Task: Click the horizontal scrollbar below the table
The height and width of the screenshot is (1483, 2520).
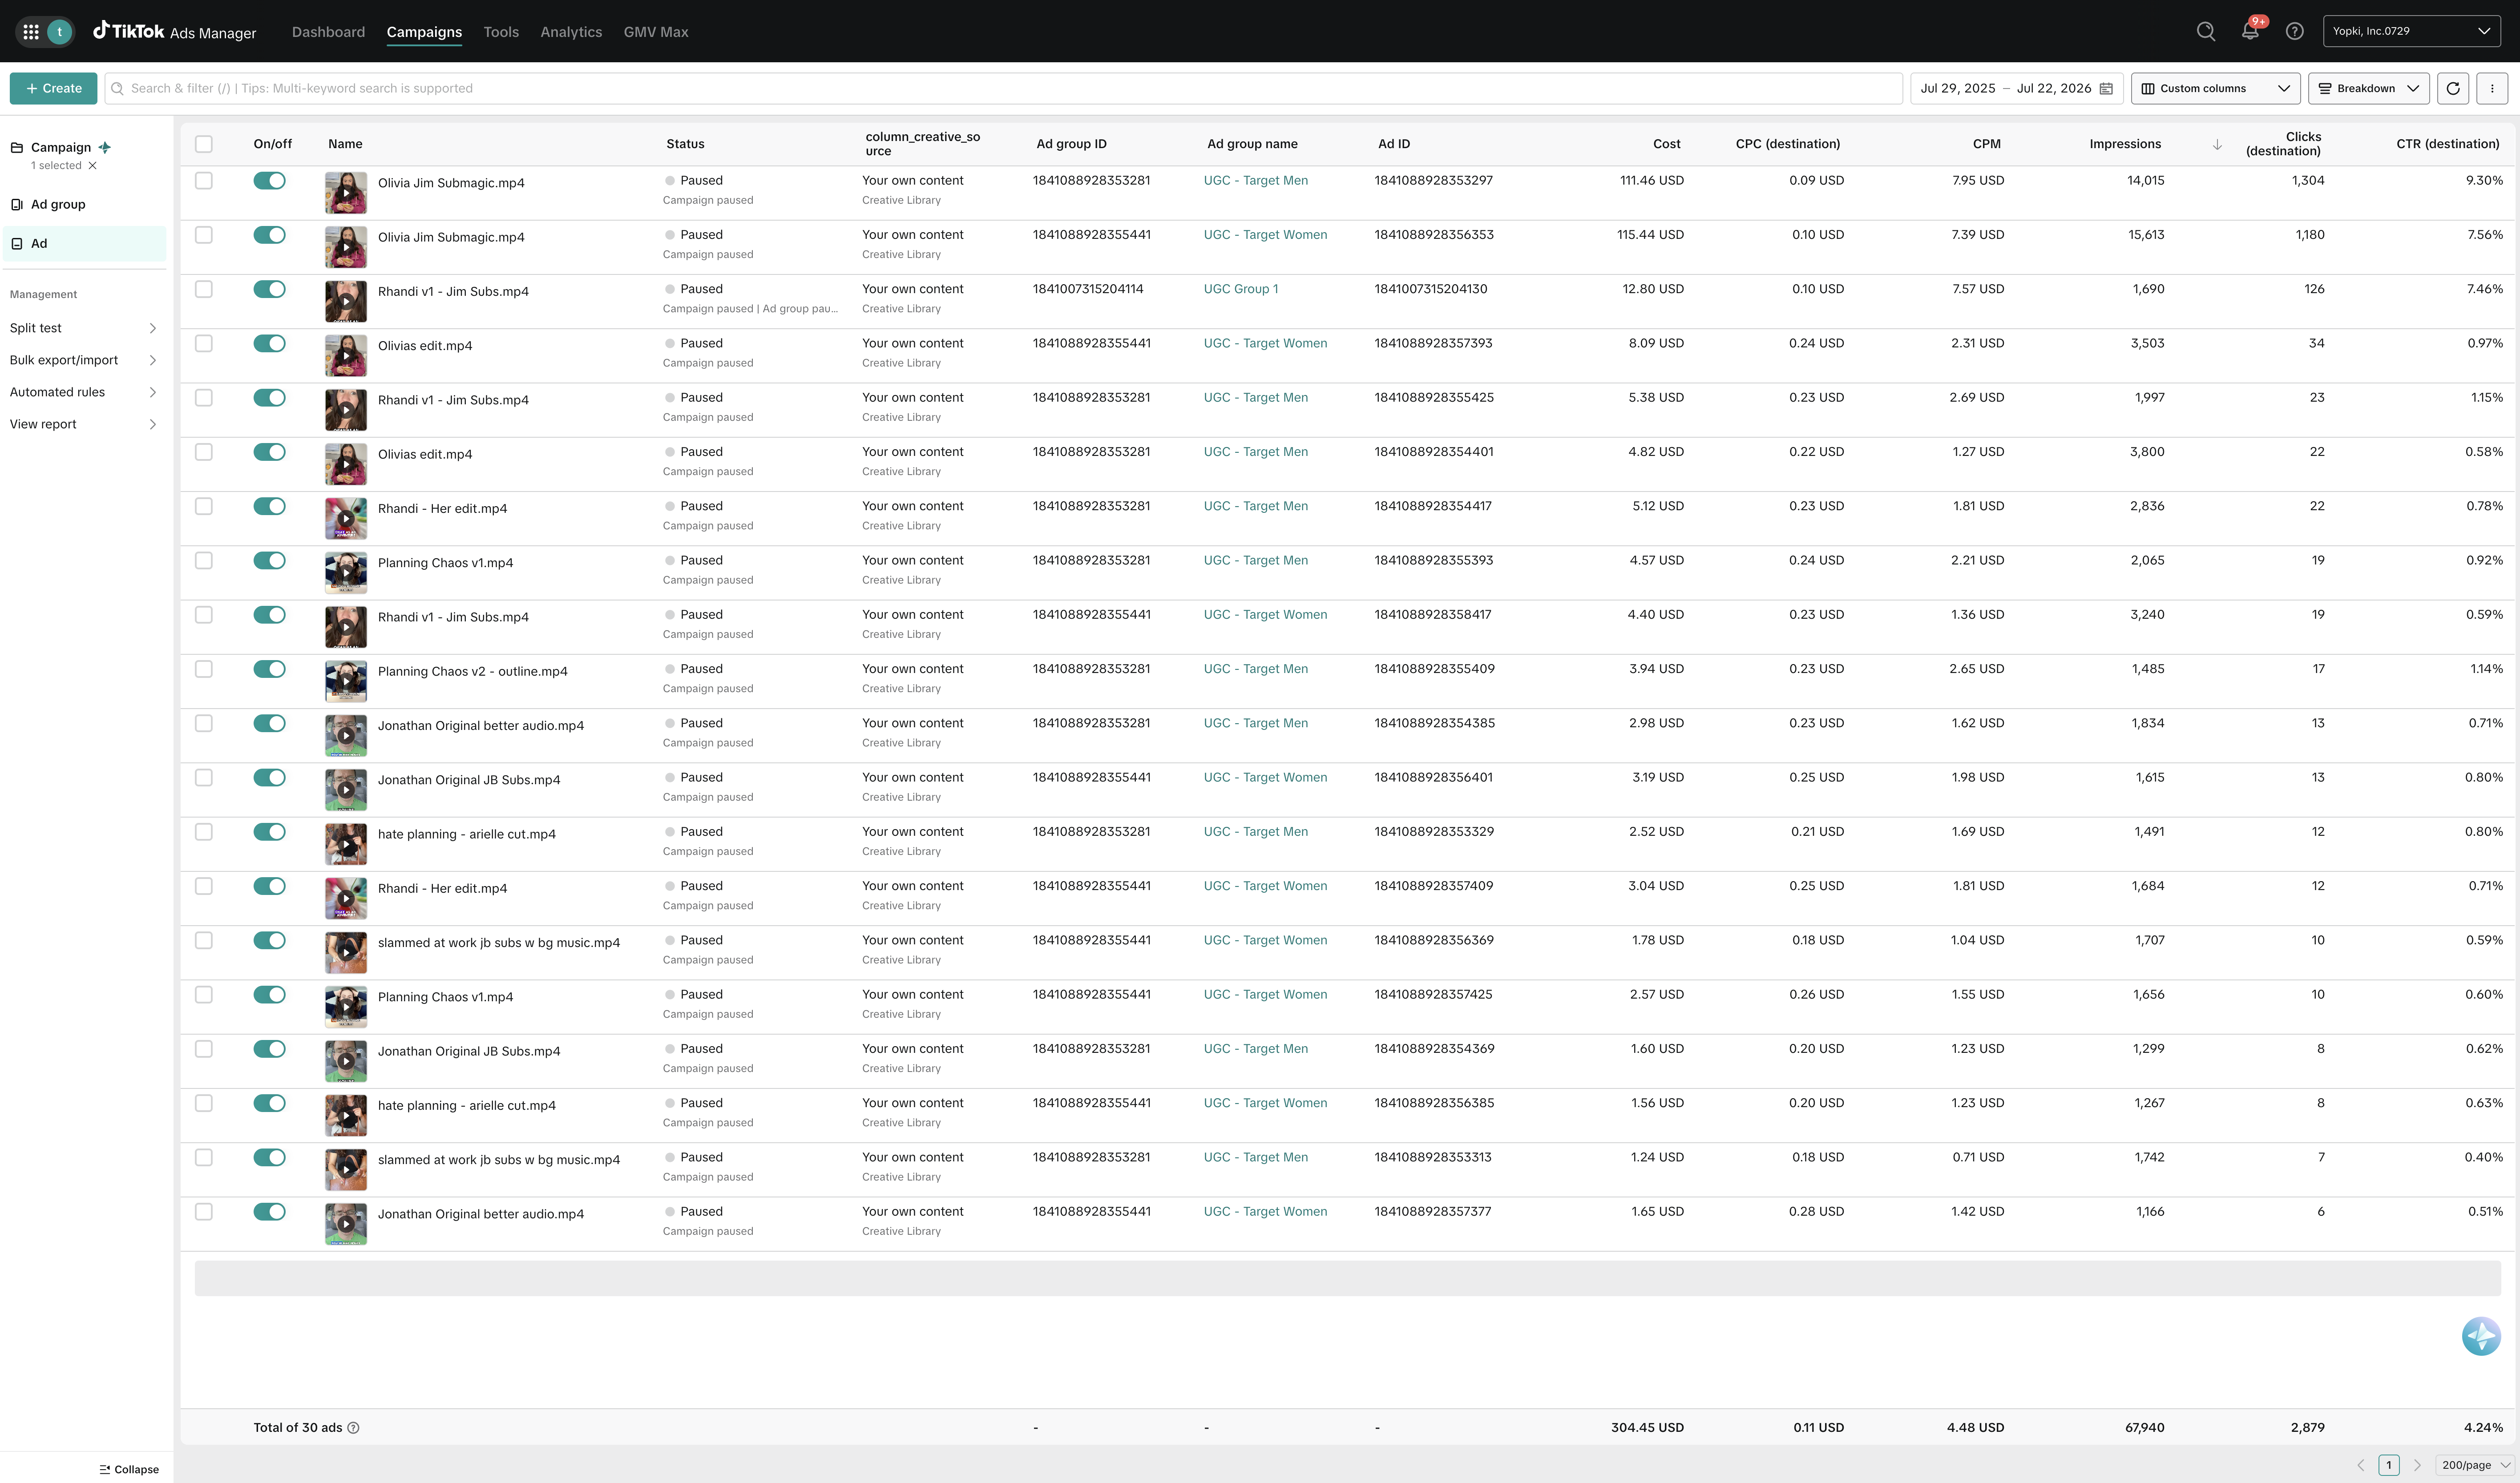Action: pos(1347,1278)
